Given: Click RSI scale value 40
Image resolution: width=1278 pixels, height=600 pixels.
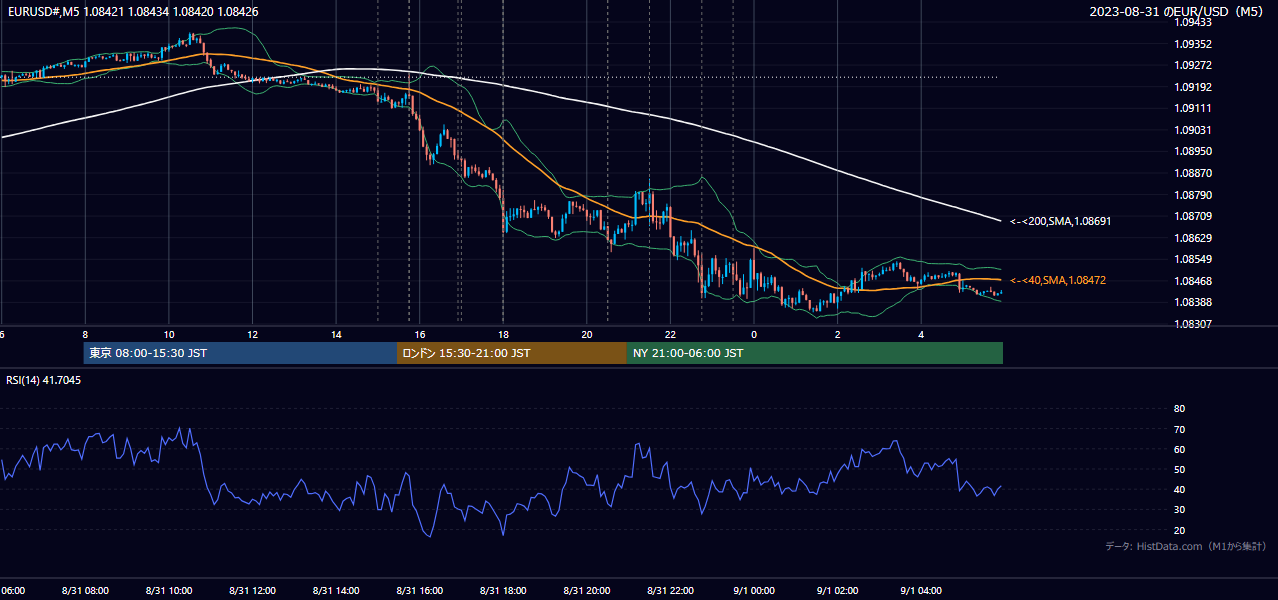Looking at the screenshot, I should point(1179,489).
